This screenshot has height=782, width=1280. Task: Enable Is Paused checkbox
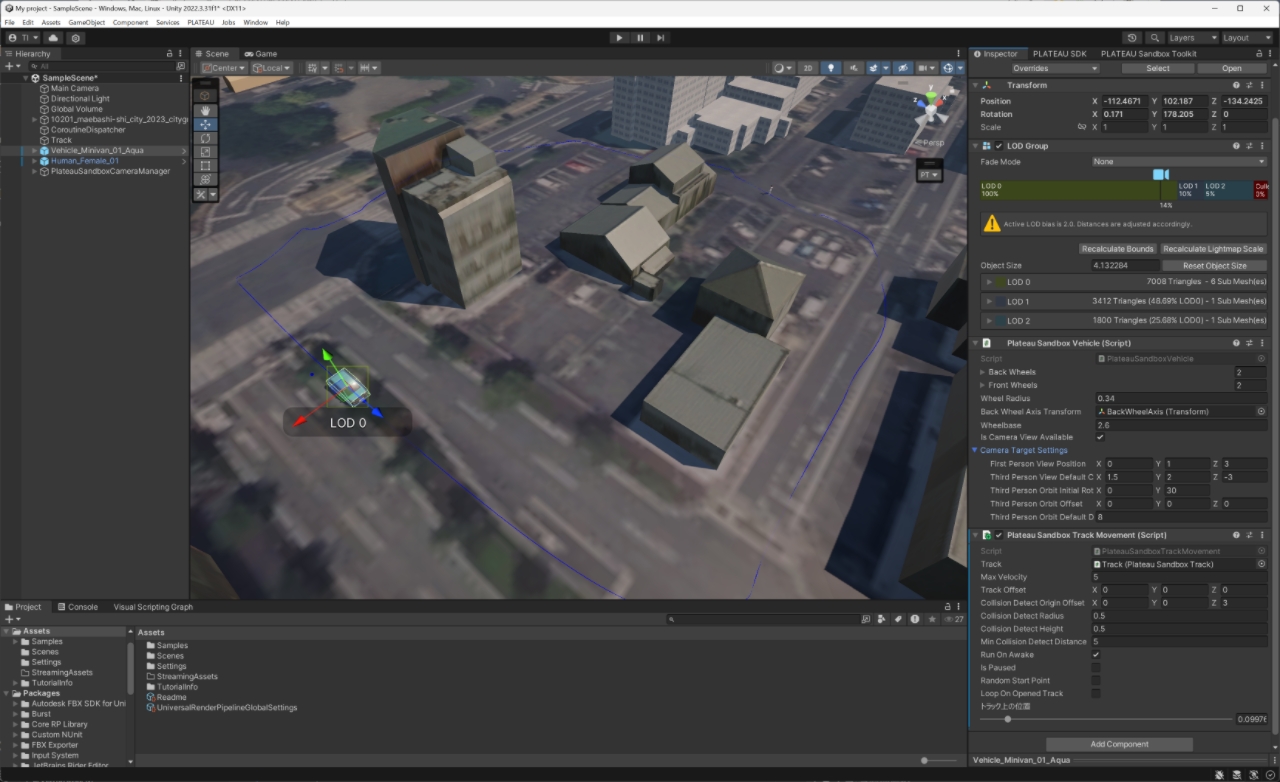tap(1096, 668)
